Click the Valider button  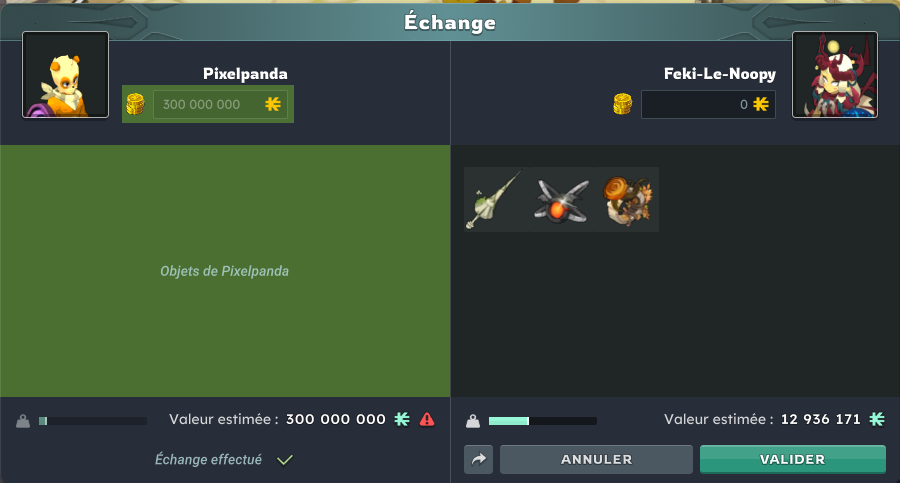pos(793,459)
